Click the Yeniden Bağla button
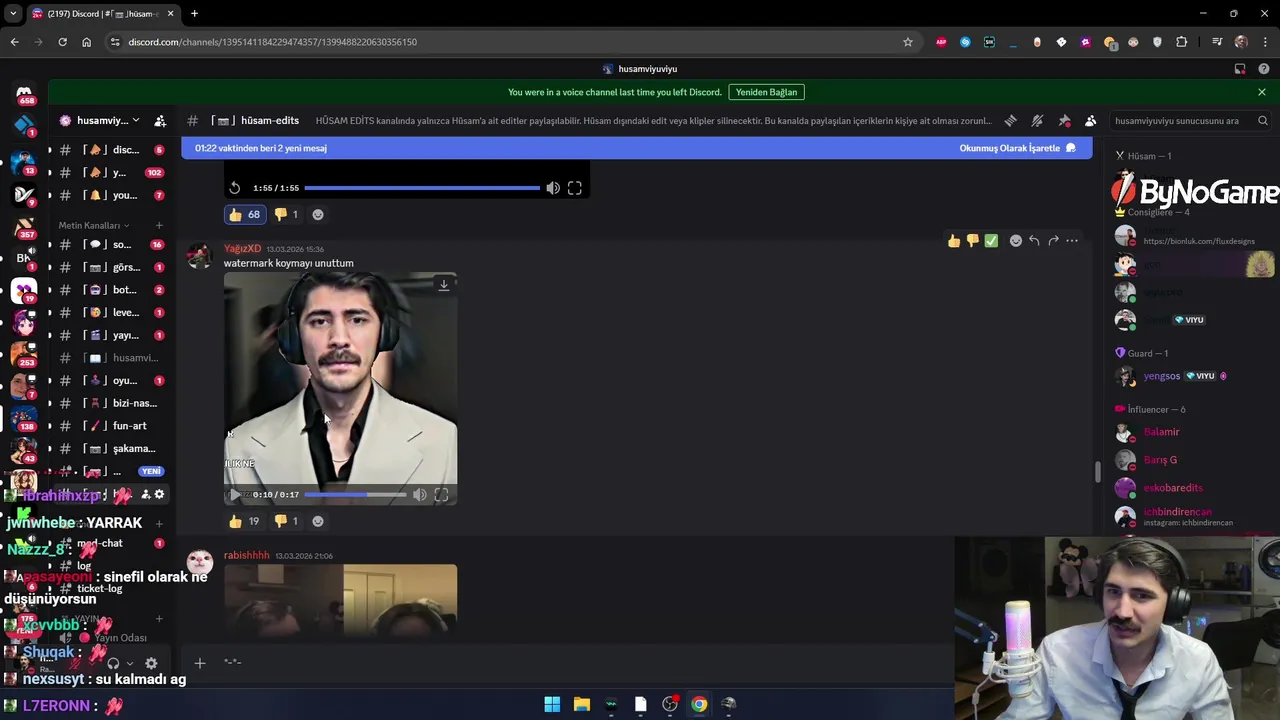Viewport: 1280px width, 720px height. tap(766, 92)
